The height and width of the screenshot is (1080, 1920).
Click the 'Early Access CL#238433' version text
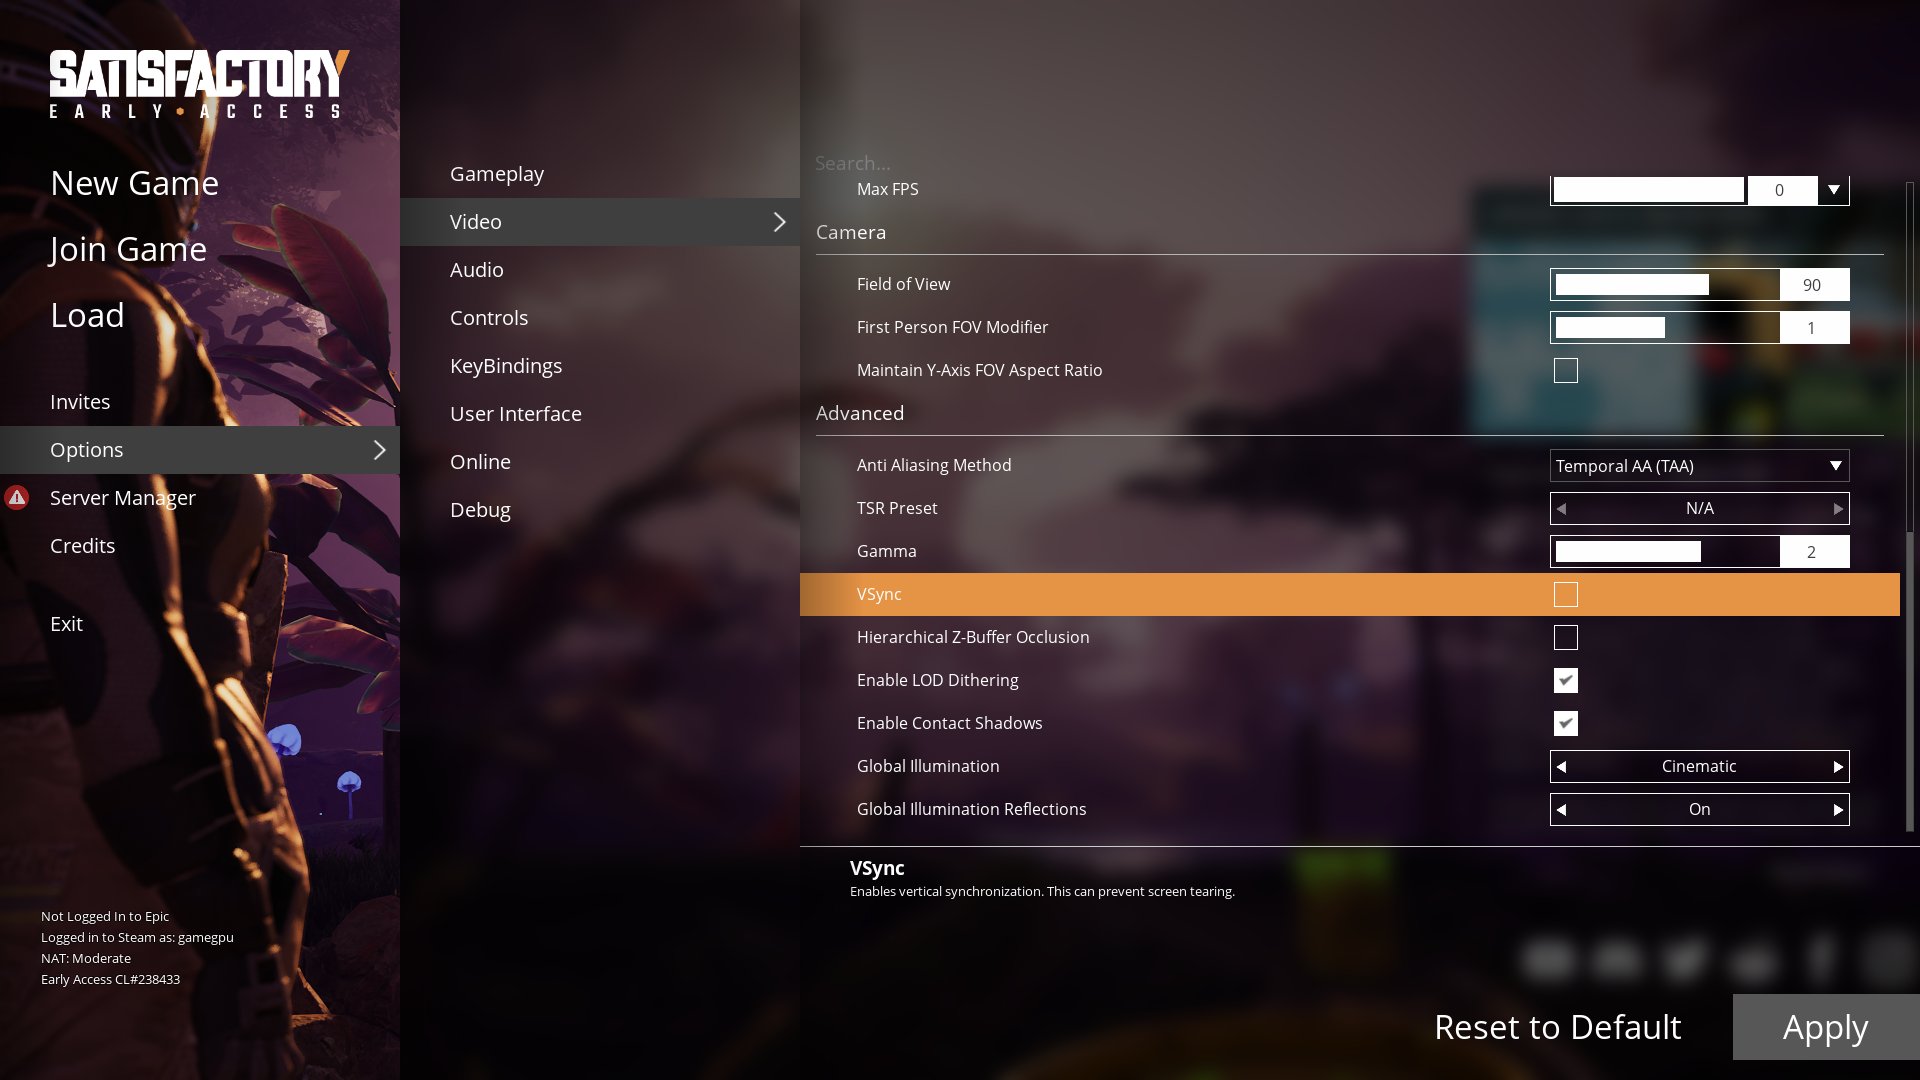click(110, 980)
